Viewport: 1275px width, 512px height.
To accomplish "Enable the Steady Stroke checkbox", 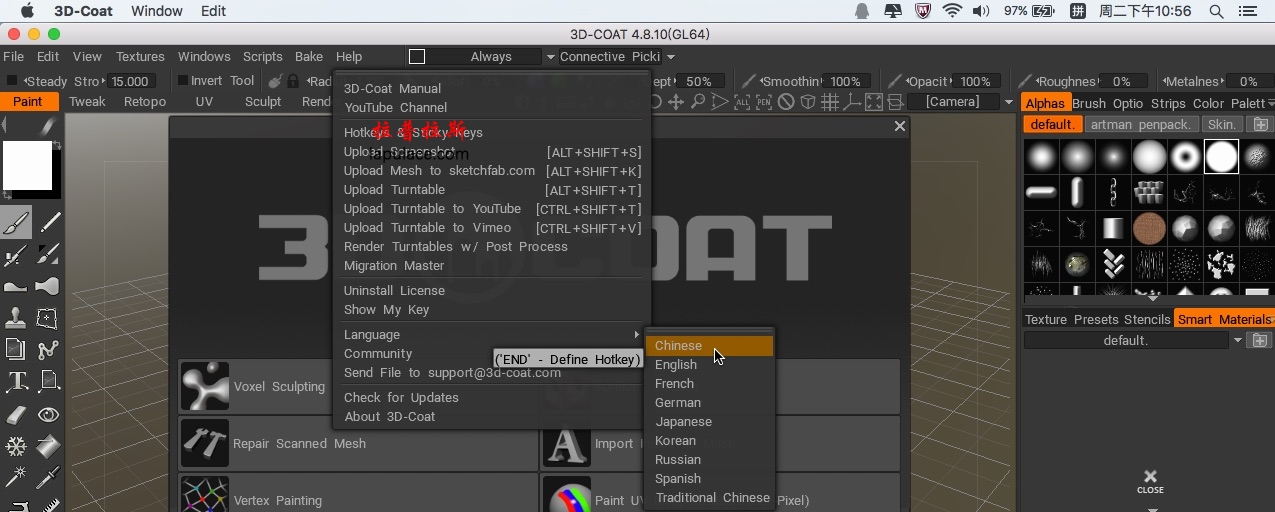I will (x=12, y=81).
